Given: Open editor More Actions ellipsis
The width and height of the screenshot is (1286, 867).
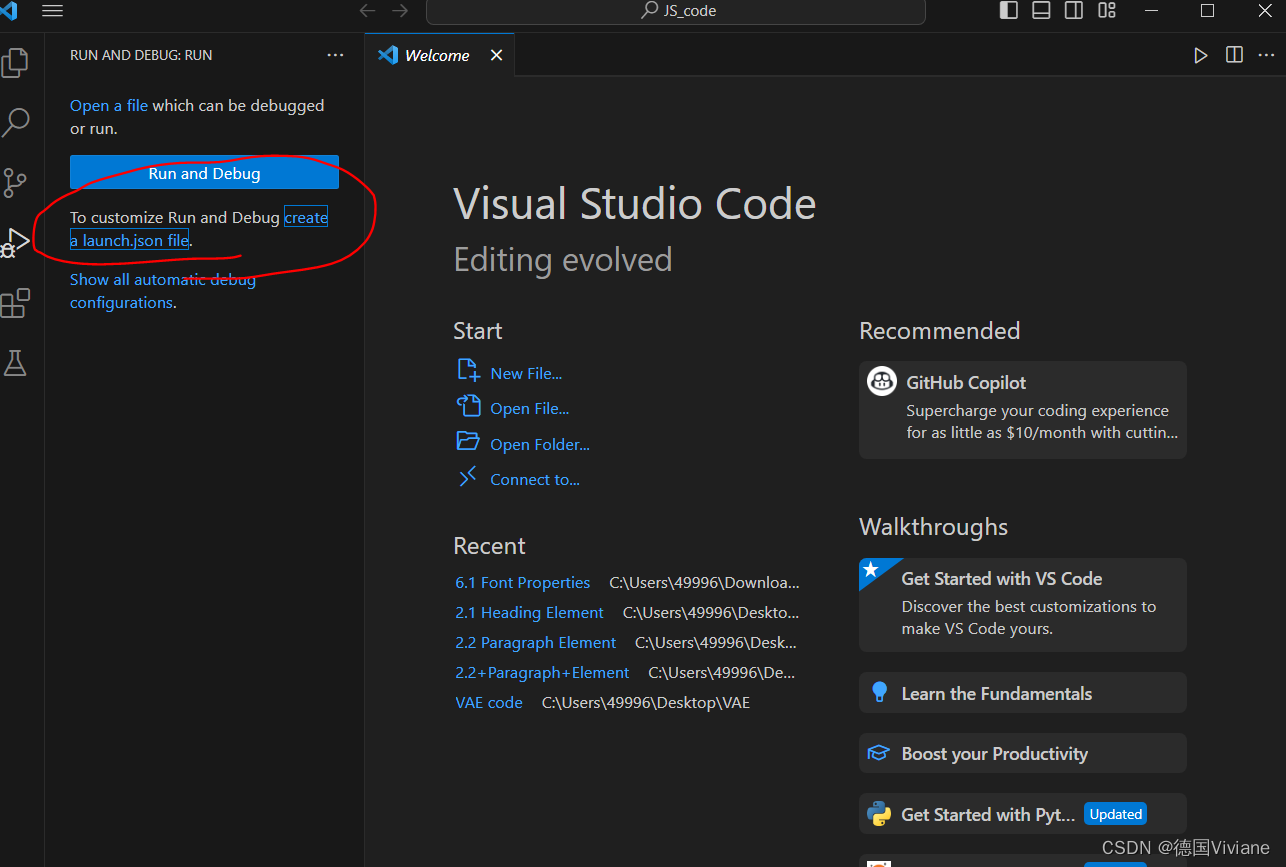Looking at the screenshot, I should [x=1268, y=55].
